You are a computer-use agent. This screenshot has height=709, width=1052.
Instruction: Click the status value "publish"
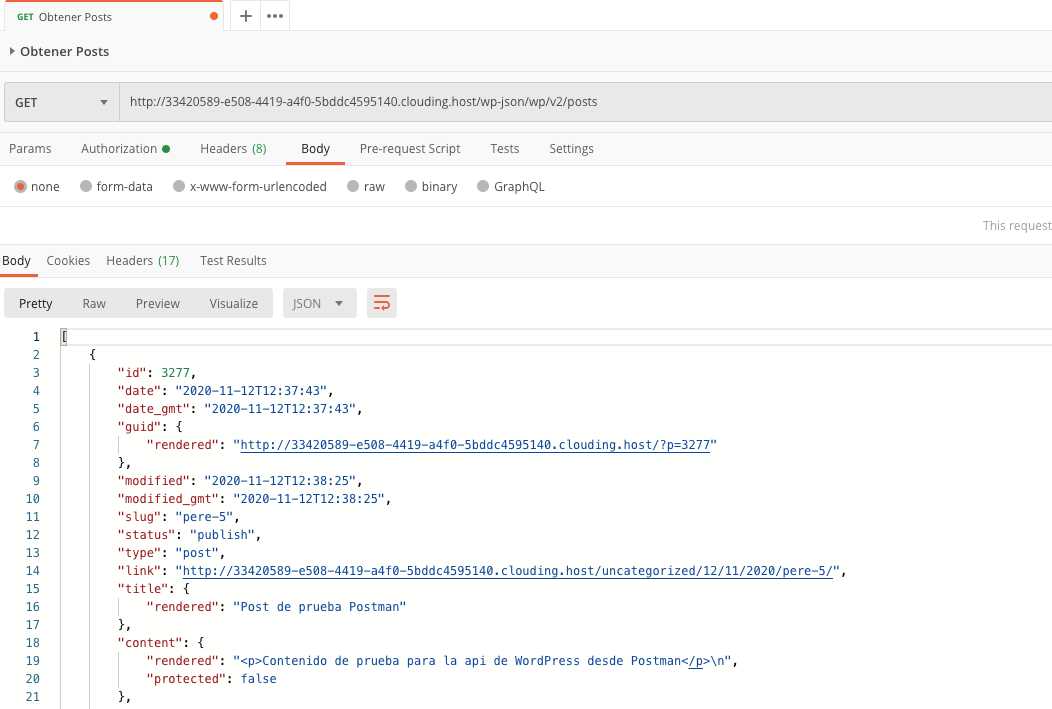pyautogui.click(x=222, y=535)
